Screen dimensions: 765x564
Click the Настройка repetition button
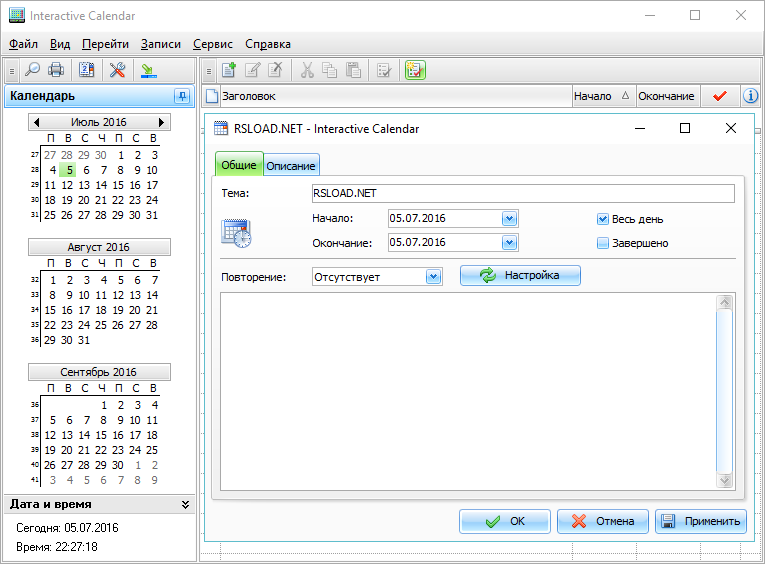(520, 275)
